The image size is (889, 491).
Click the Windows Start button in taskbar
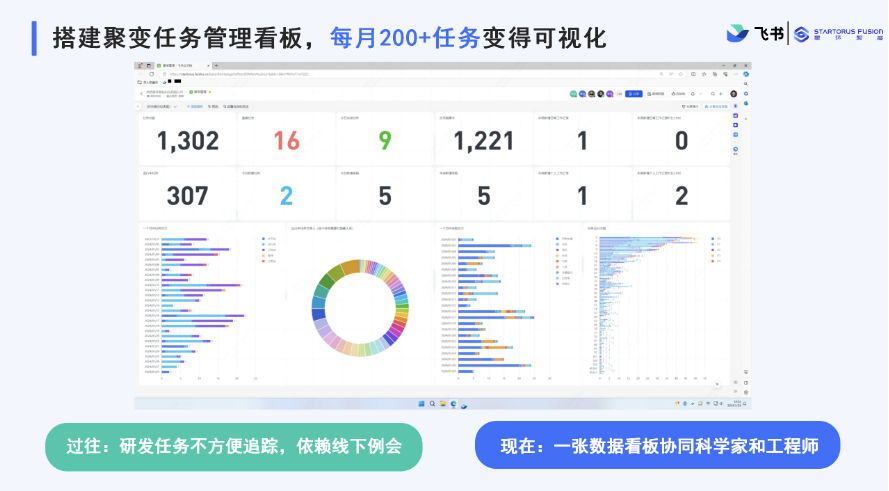coord(419,403)
